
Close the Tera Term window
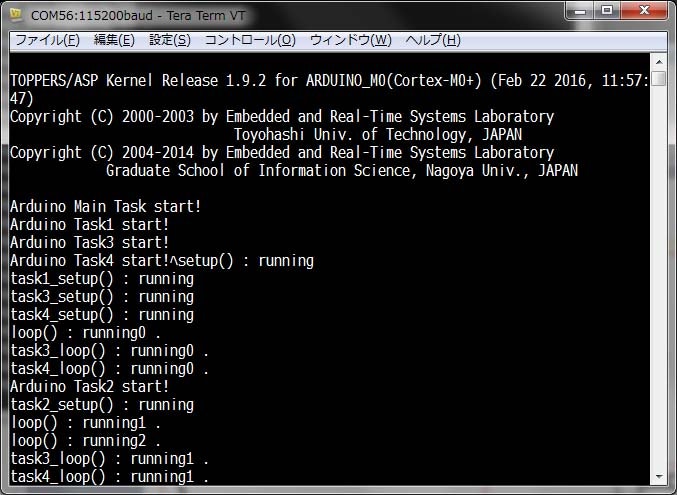[644, 11]
